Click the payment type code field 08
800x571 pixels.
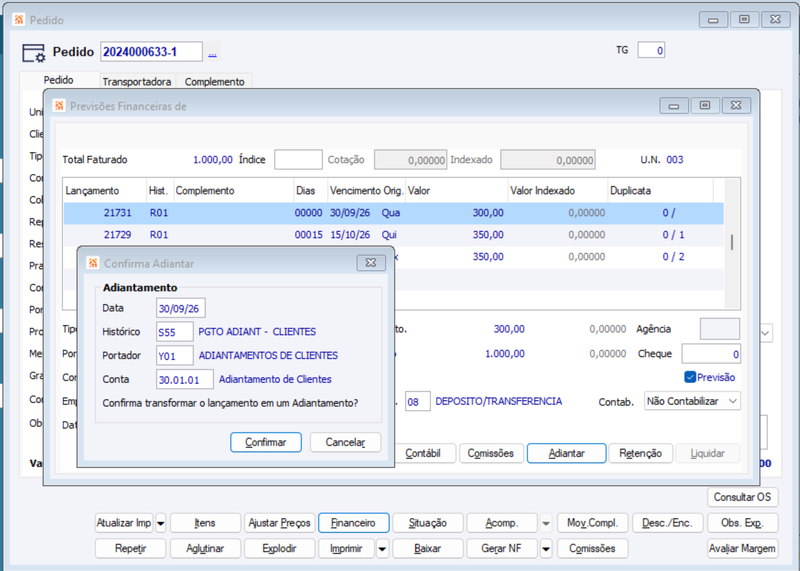point(418,402)
